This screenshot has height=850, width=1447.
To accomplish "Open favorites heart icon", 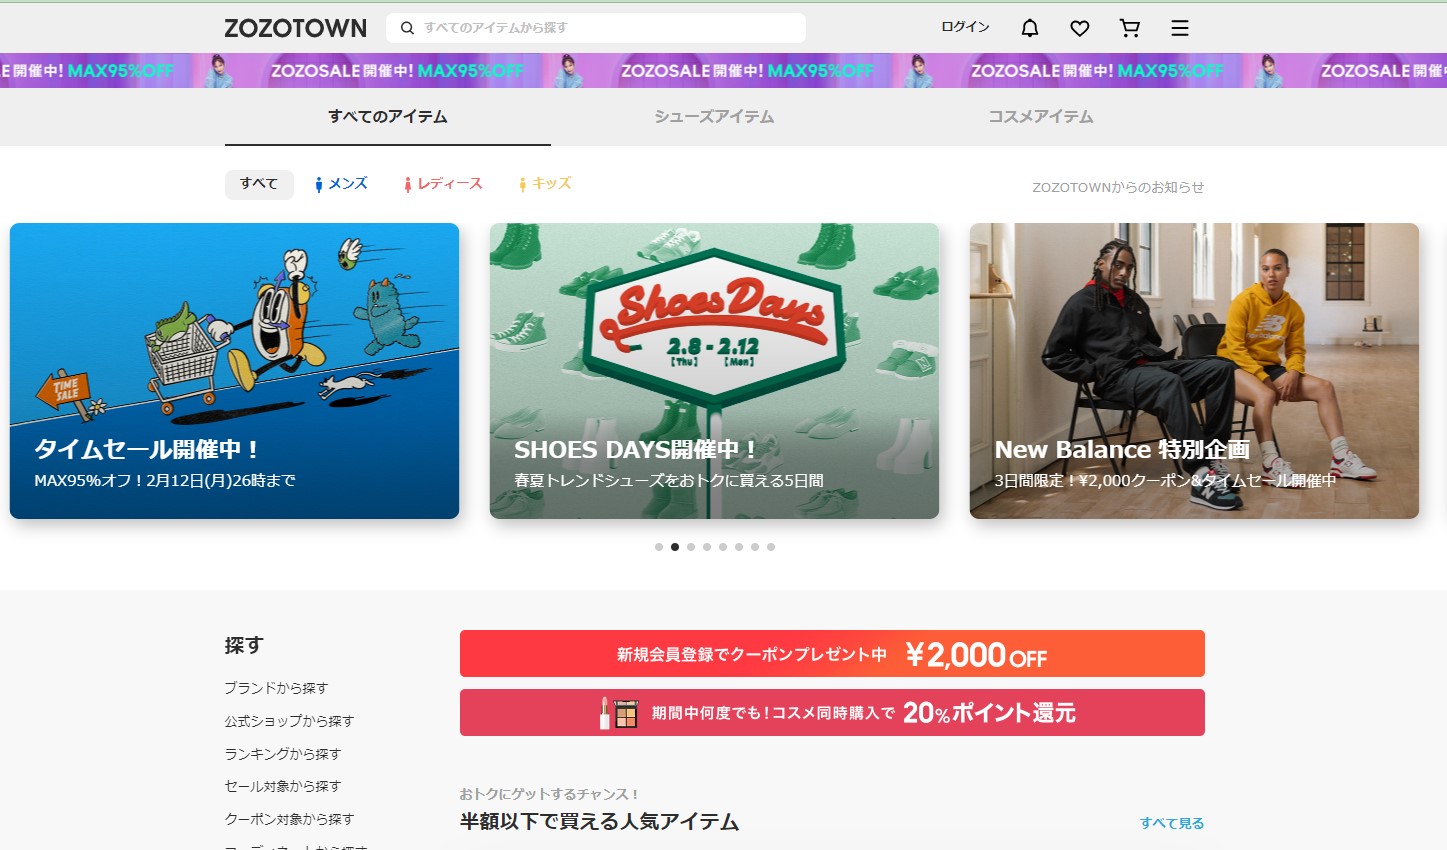I will (x=1080, y=28).
